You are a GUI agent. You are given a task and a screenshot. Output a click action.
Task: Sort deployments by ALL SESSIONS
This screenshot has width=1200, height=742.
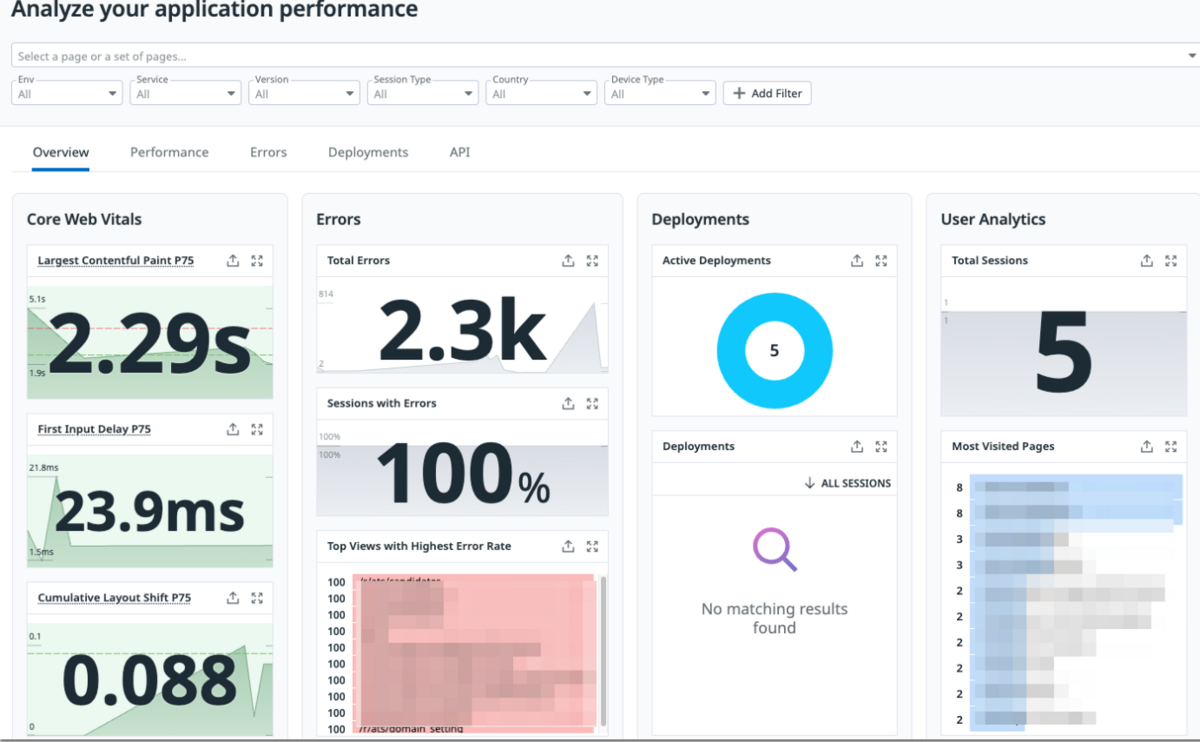point(847,483)
